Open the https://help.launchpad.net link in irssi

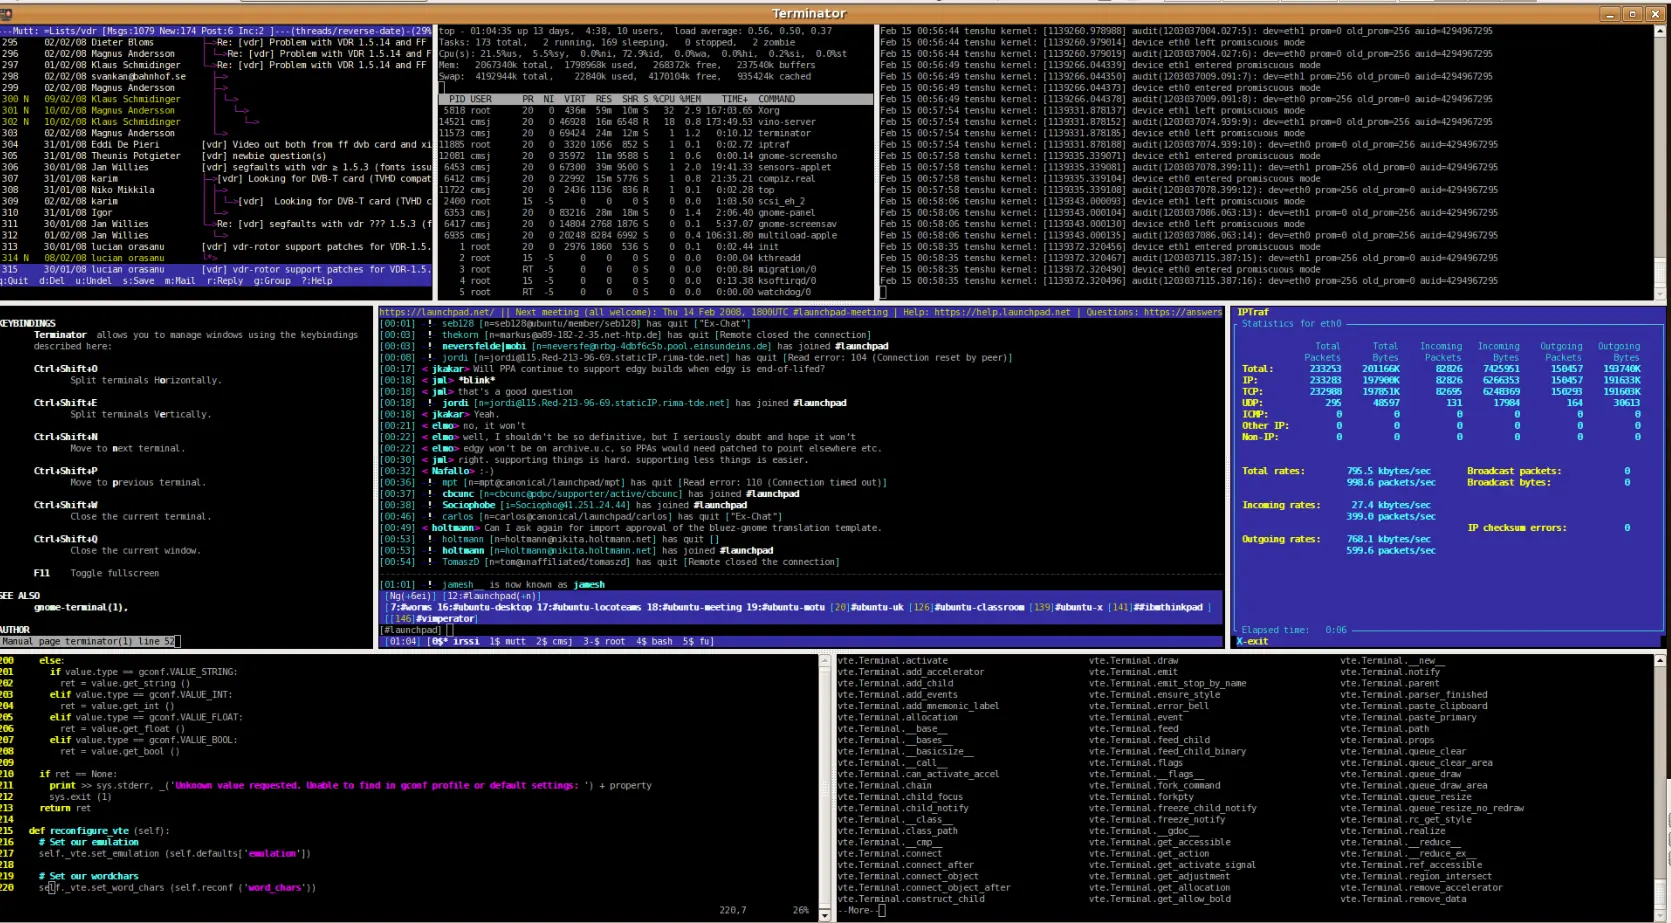pyautogui.click(x=1001, y=312)
